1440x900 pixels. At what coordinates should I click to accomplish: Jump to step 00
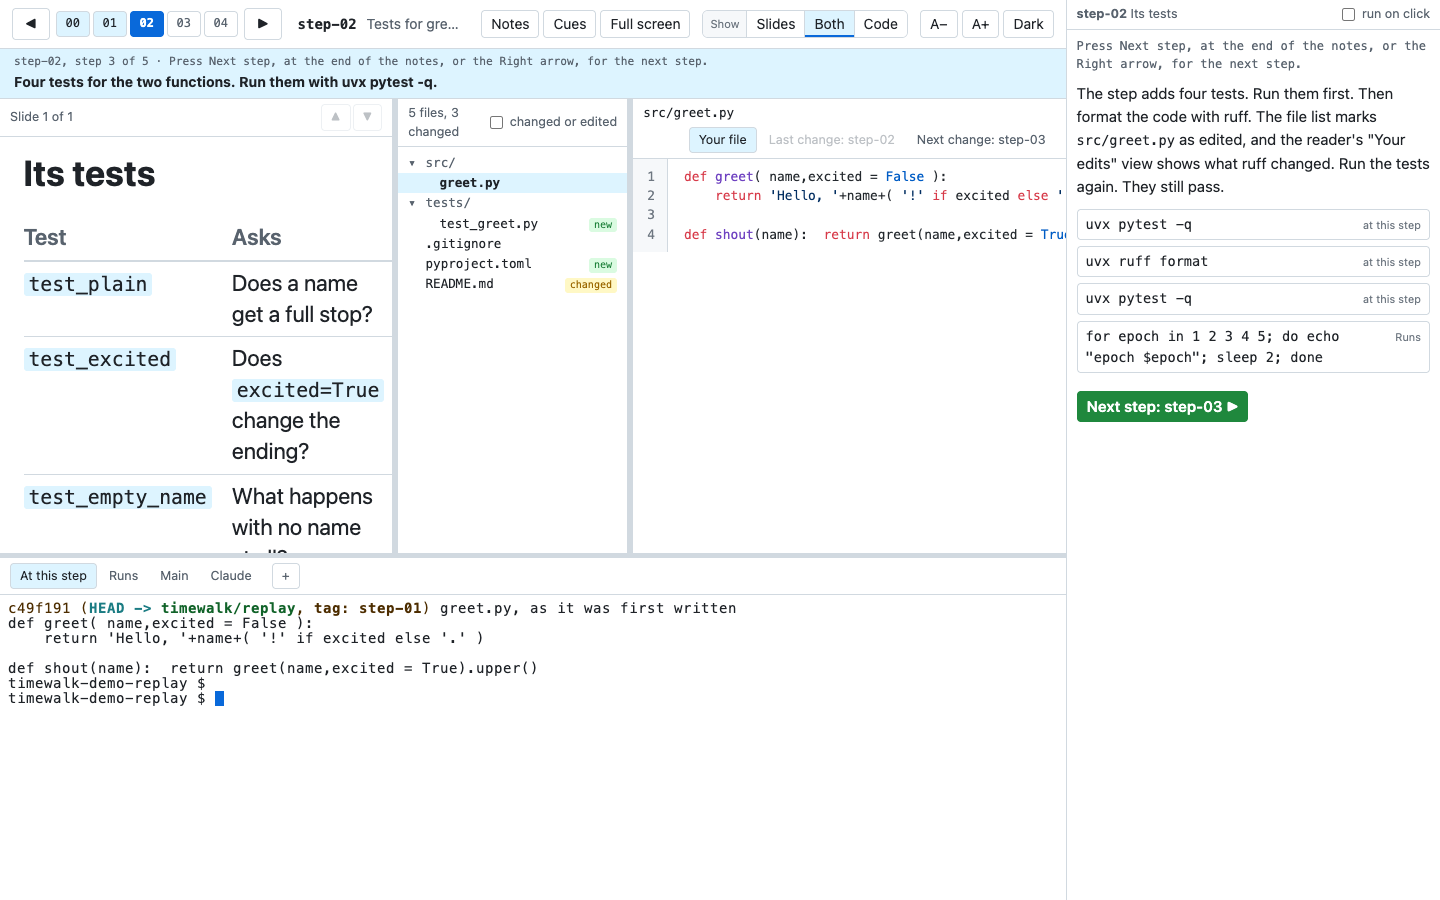(x=73, y=23)
